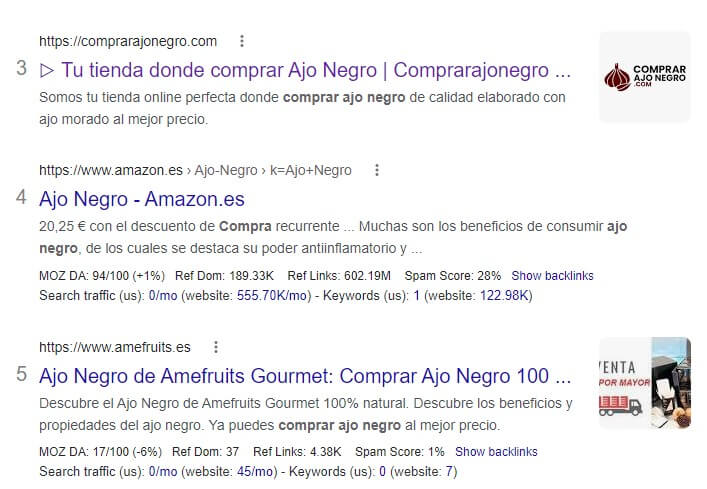Click the Amefruits truck thumbnail image
Screen dimensions: 707x489
645,383
